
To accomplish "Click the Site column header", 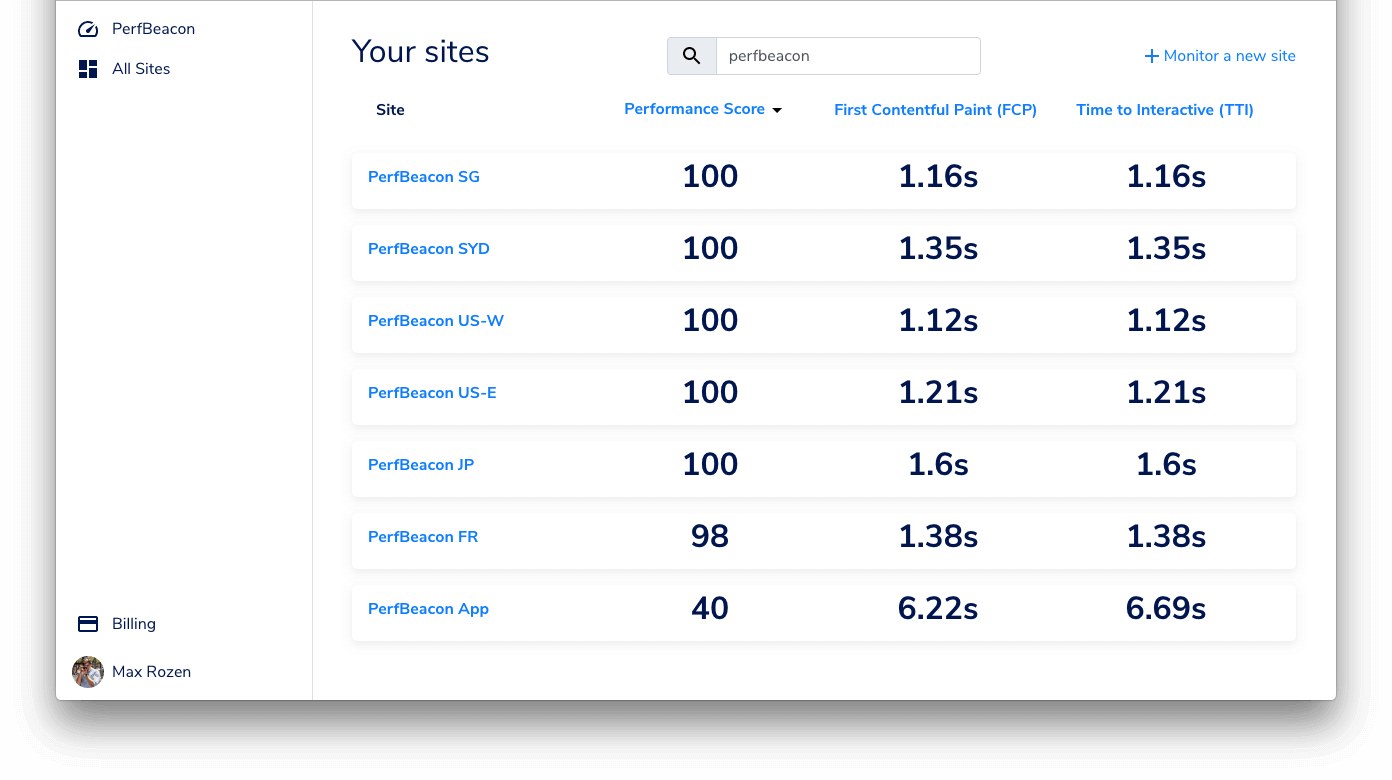I will pyautogui.click(x=390, y=110).
